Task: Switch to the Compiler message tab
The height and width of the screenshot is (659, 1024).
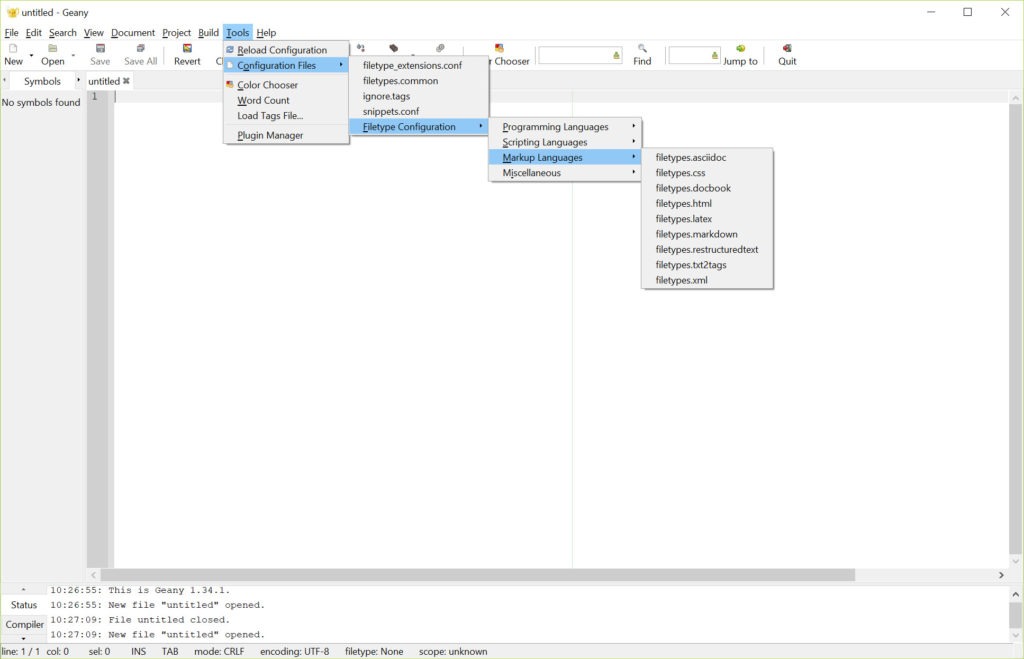Action: 24,624
